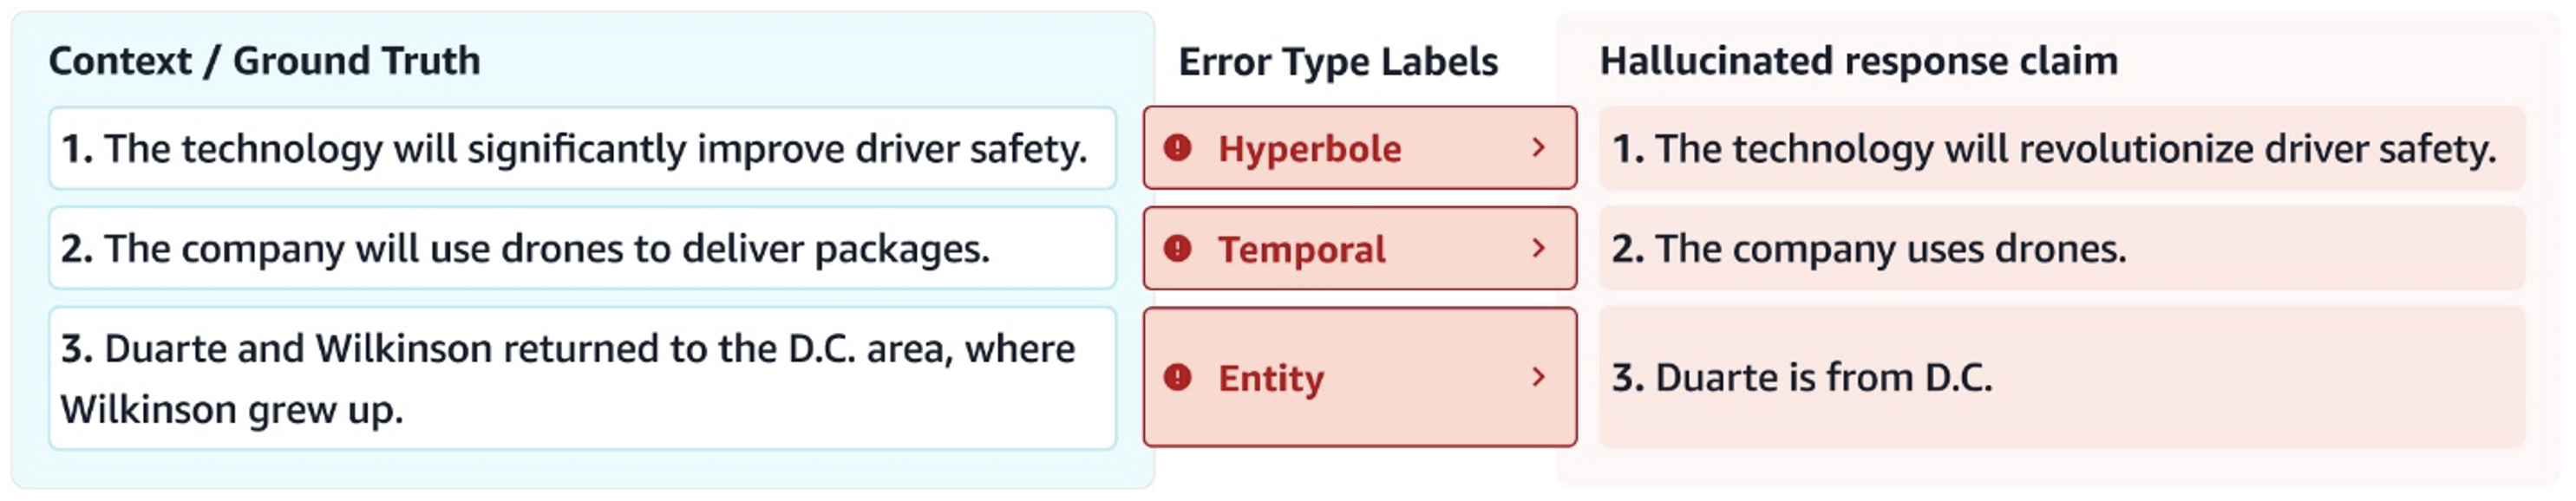The height and width of the screenshot is (501, 2576).
Task: Expand the Hyperbole label chevron
Action: 1538,148
